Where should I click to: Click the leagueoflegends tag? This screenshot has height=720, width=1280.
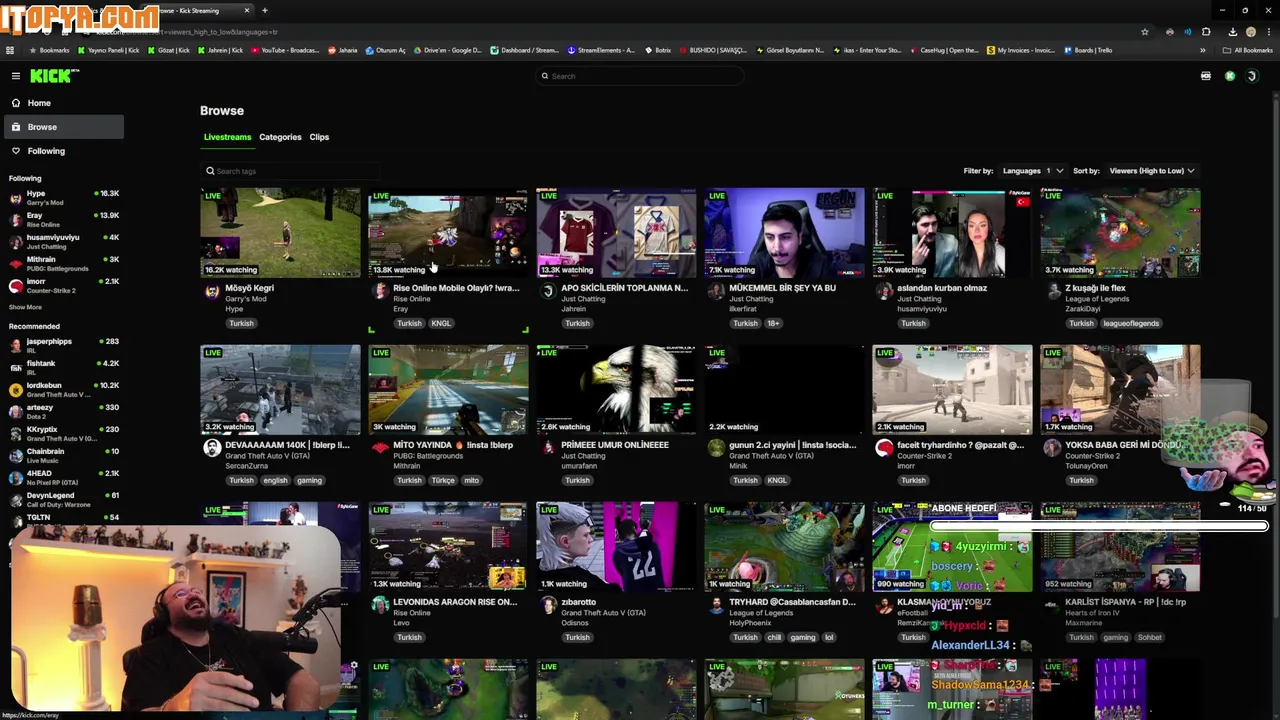point(1131,323)
